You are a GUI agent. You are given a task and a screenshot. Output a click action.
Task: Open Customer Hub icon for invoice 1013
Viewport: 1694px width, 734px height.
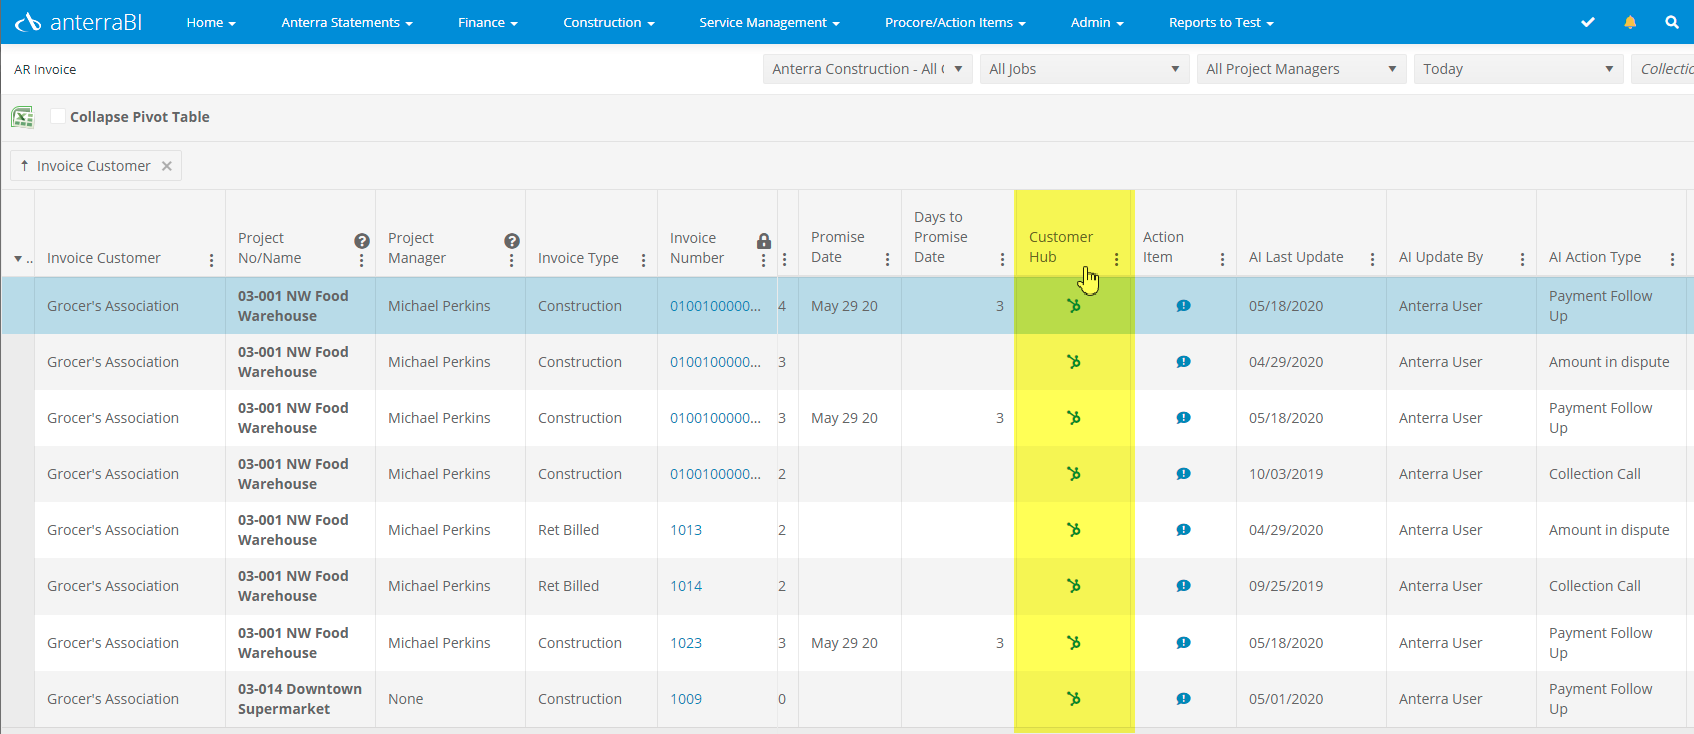click(1073, 530)
